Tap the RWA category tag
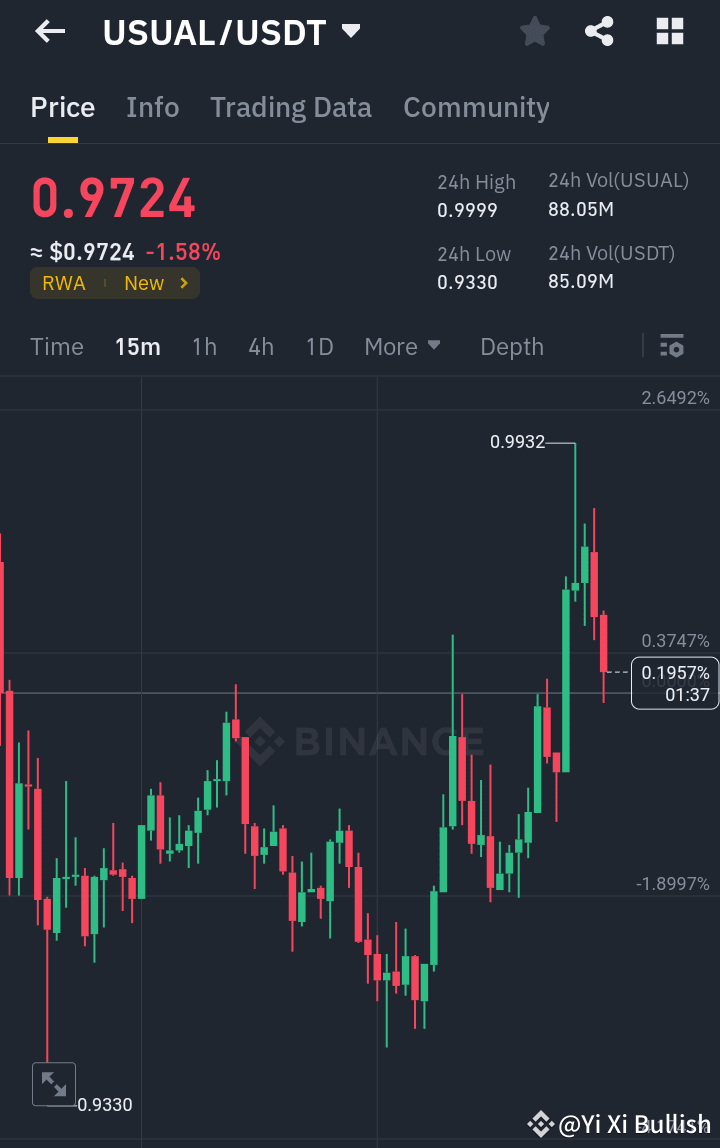 click(64, 283)
